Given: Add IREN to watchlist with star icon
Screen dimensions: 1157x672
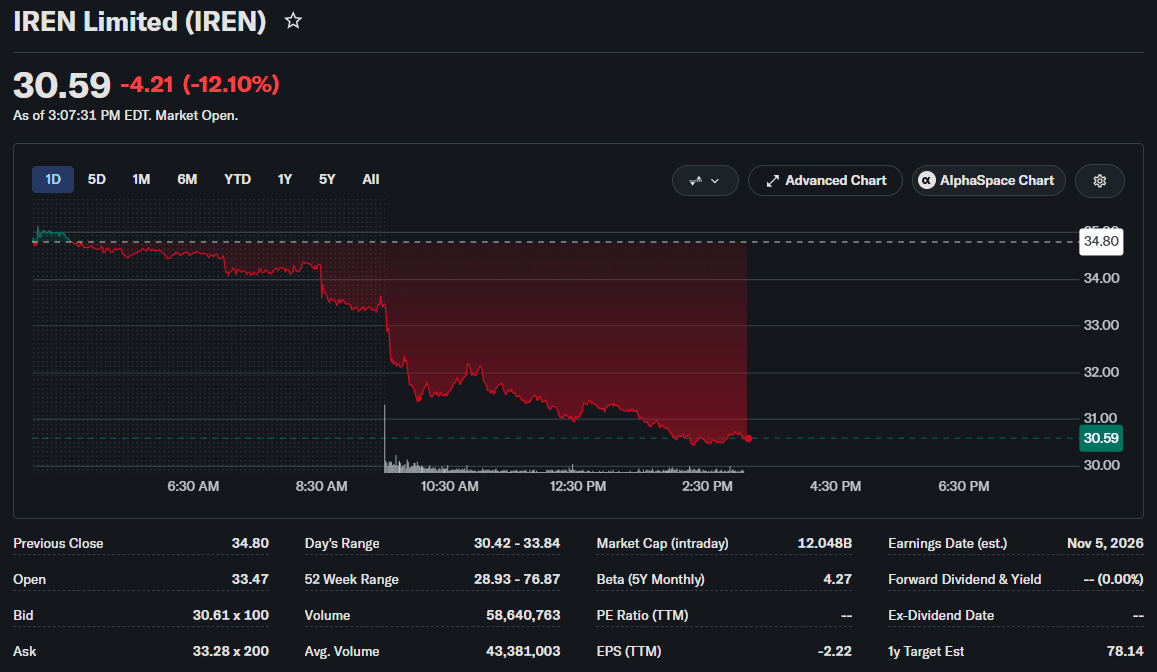Looking at the screenshot, I should pos(293,21).
